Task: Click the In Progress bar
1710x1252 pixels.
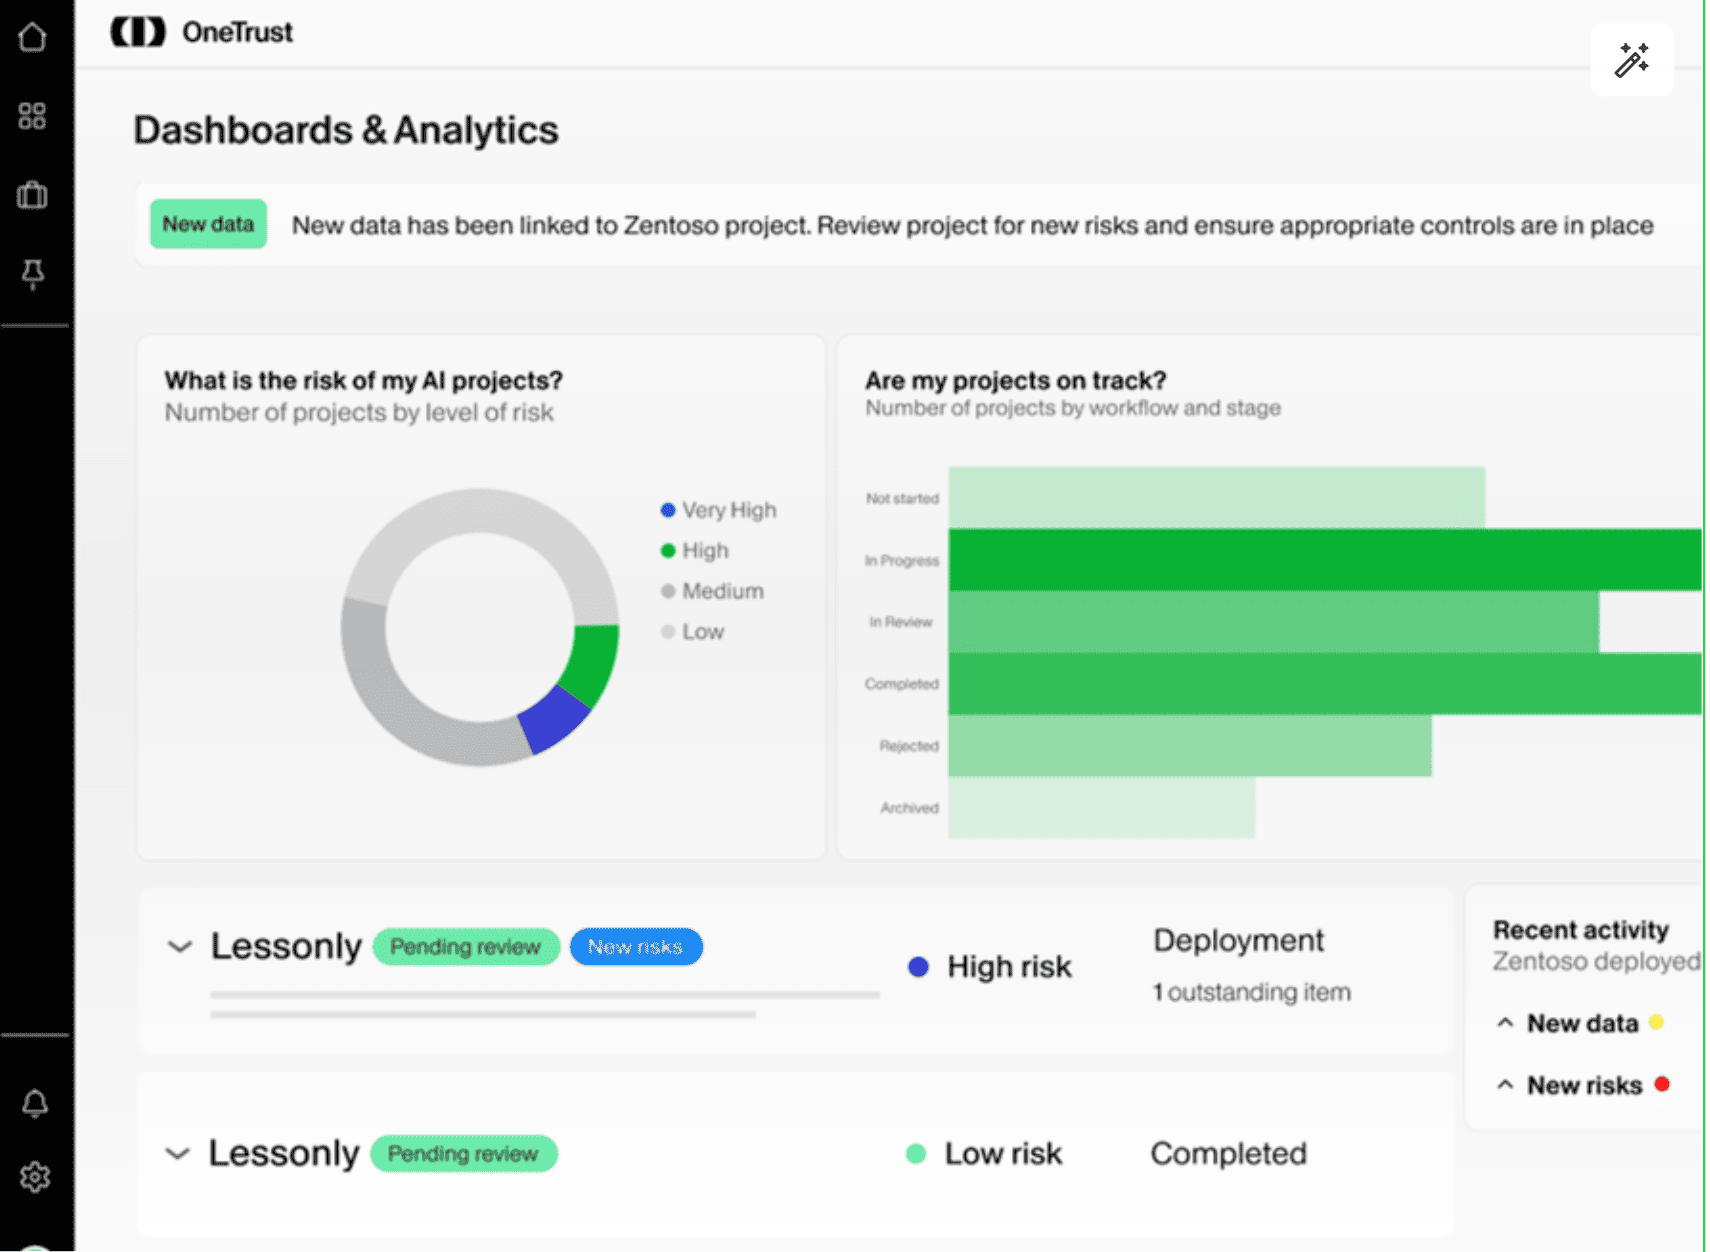Action: 1325,560
